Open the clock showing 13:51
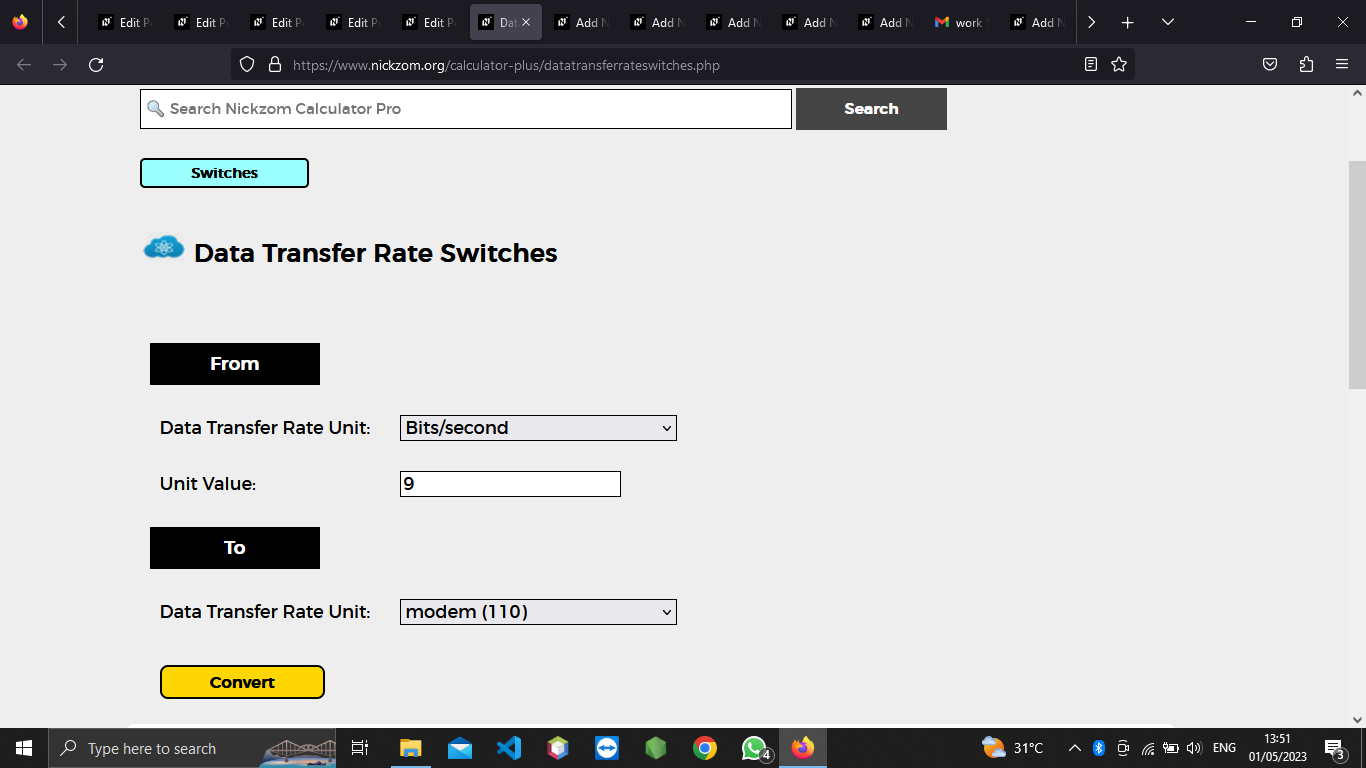The height and width of the screenshot is (768, 1366). [1278, 748]
